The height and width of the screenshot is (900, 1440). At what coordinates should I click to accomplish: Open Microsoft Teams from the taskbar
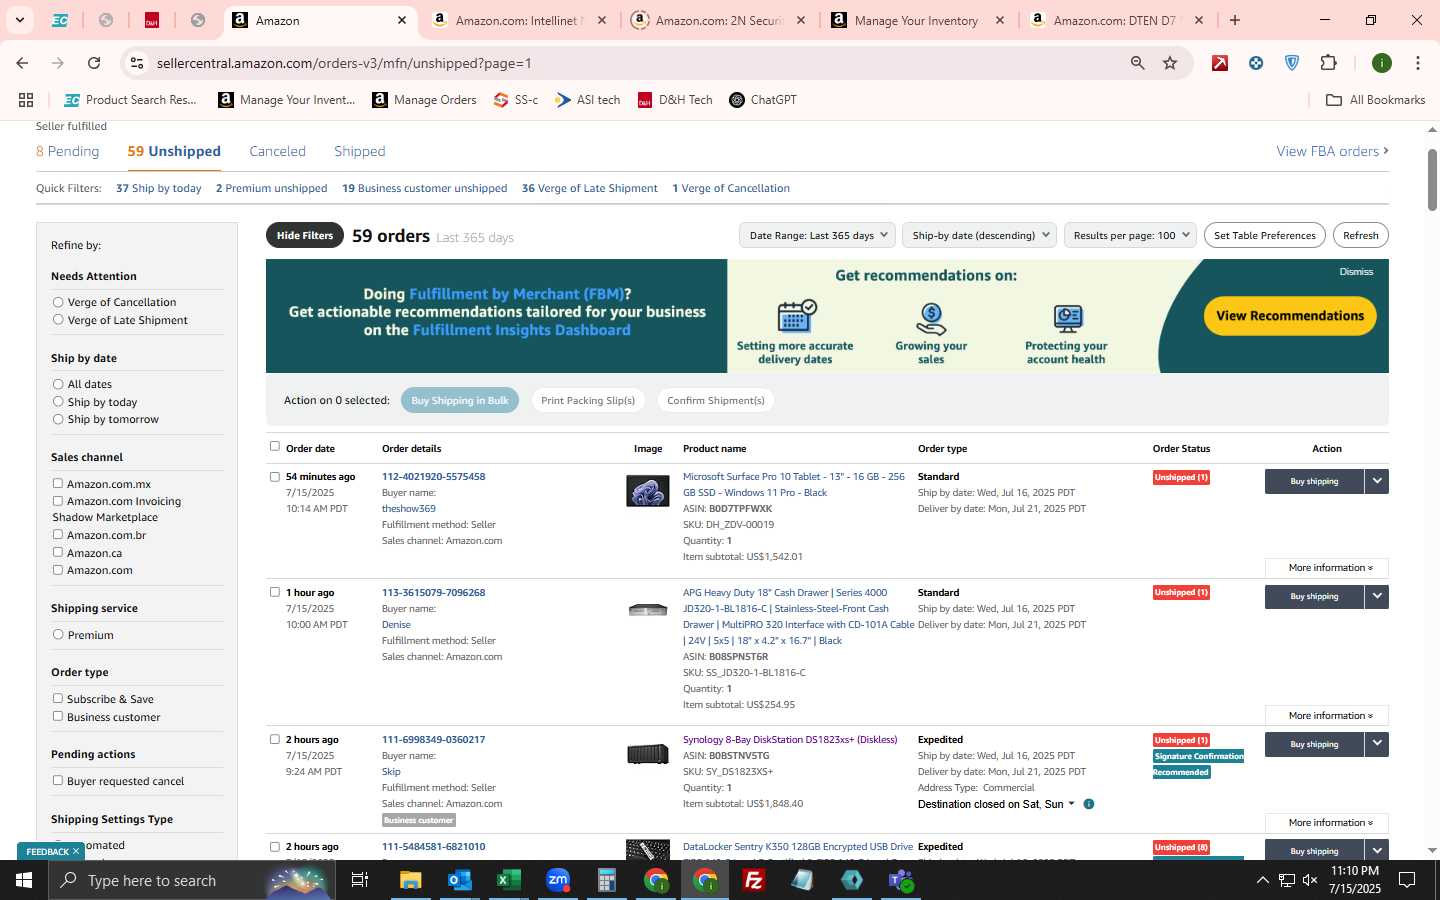[x=901, y=880]
